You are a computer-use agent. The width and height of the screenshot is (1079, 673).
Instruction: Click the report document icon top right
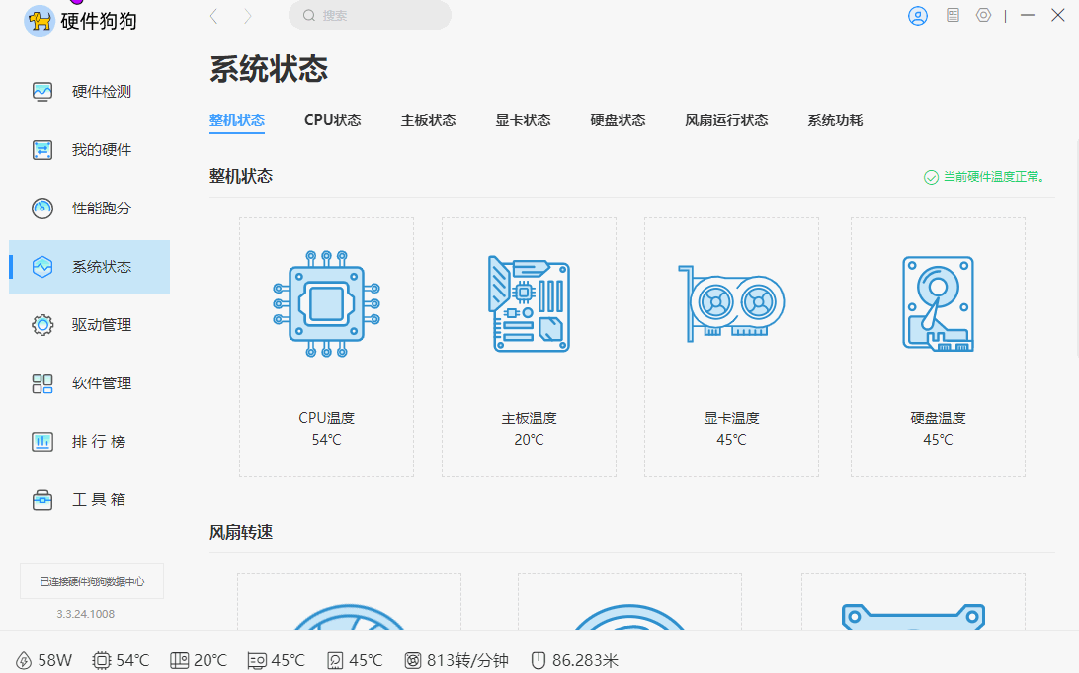click(x=952, y=15)
